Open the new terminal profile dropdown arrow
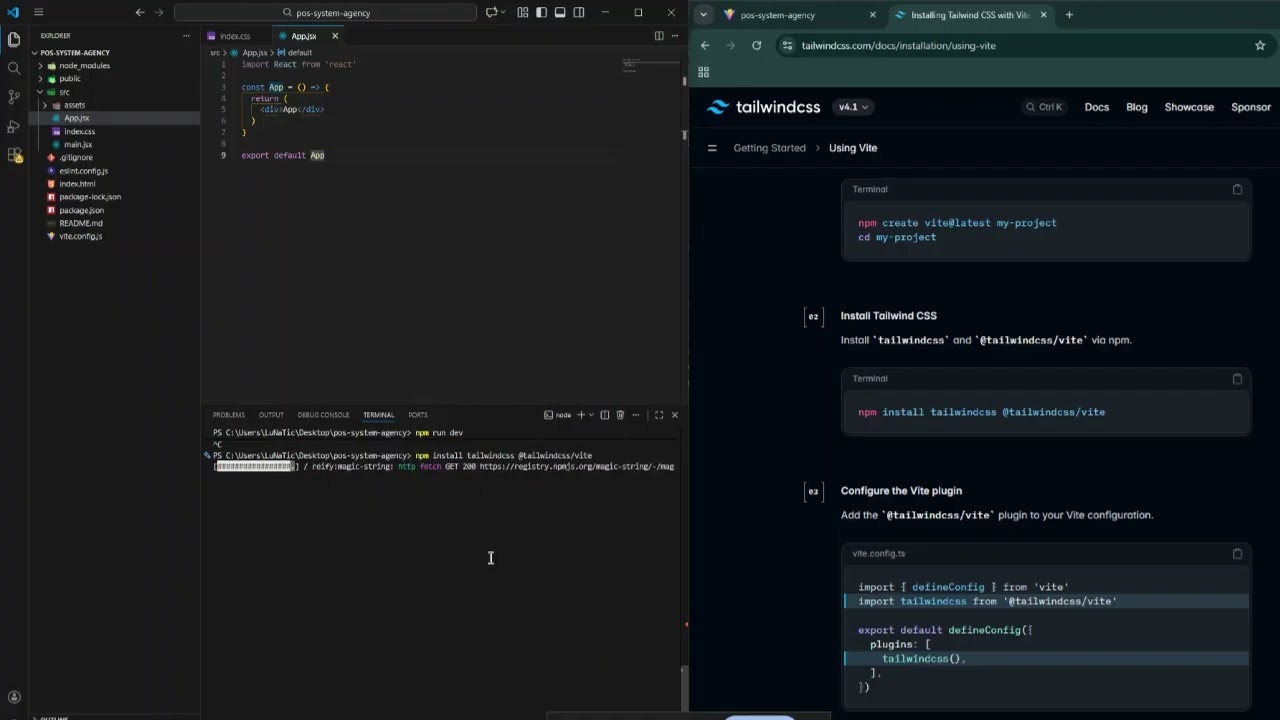The height and width of the screenshot is (720, 1280). point(591,415)
